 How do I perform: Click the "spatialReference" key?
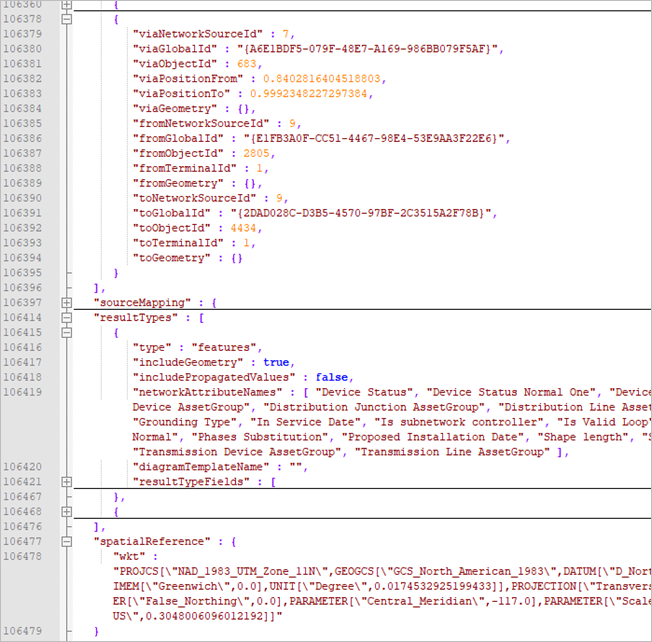152,542
